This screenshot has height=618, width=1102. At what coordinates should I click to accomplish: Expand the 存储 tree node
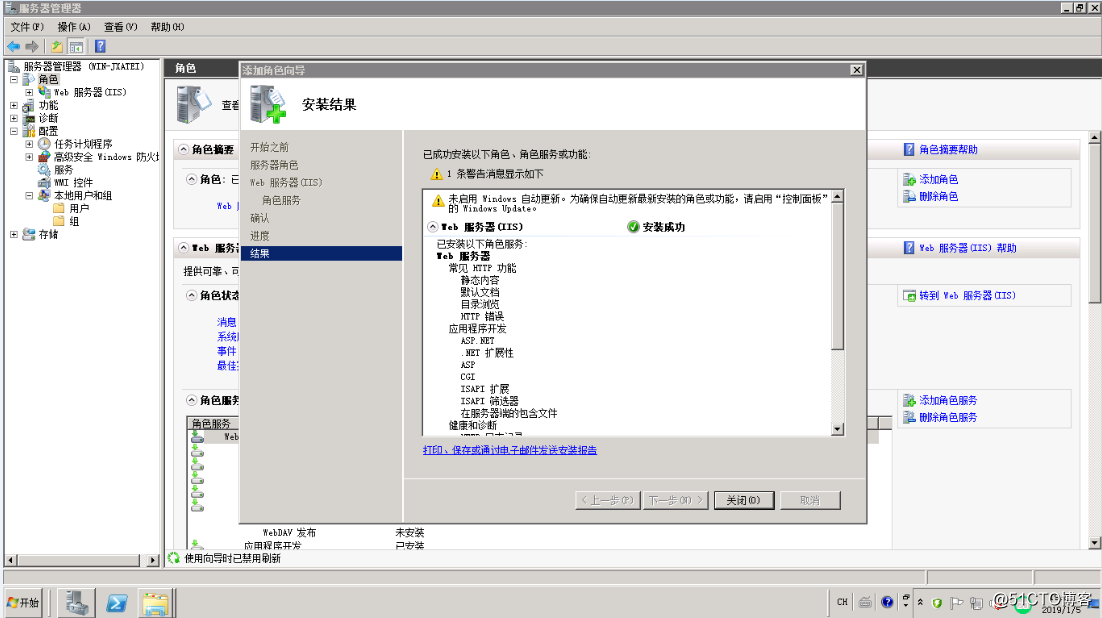(13, 234)
